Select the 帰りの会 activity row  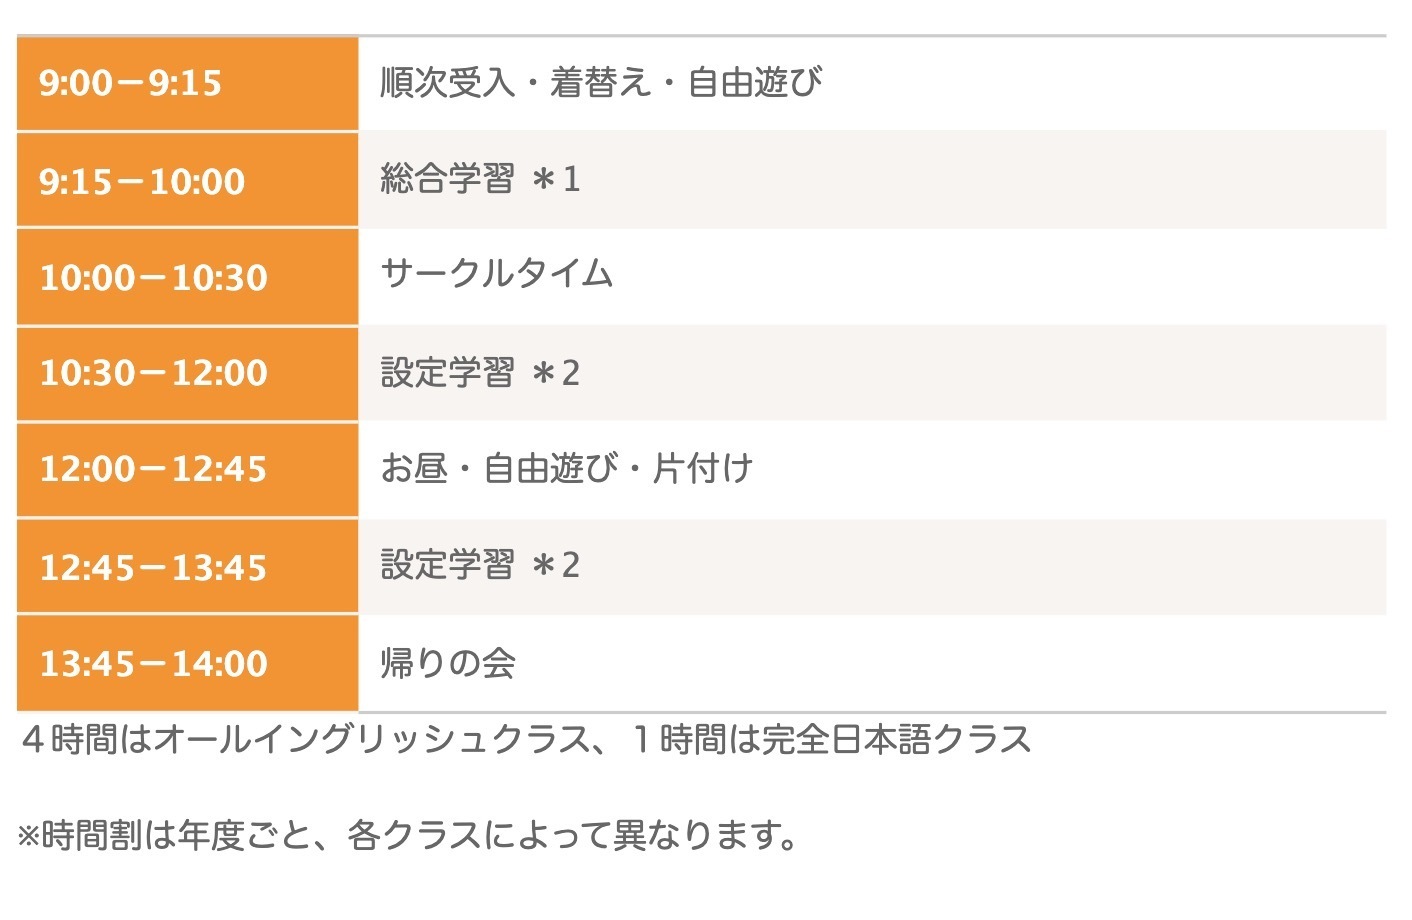coord(448,663)
